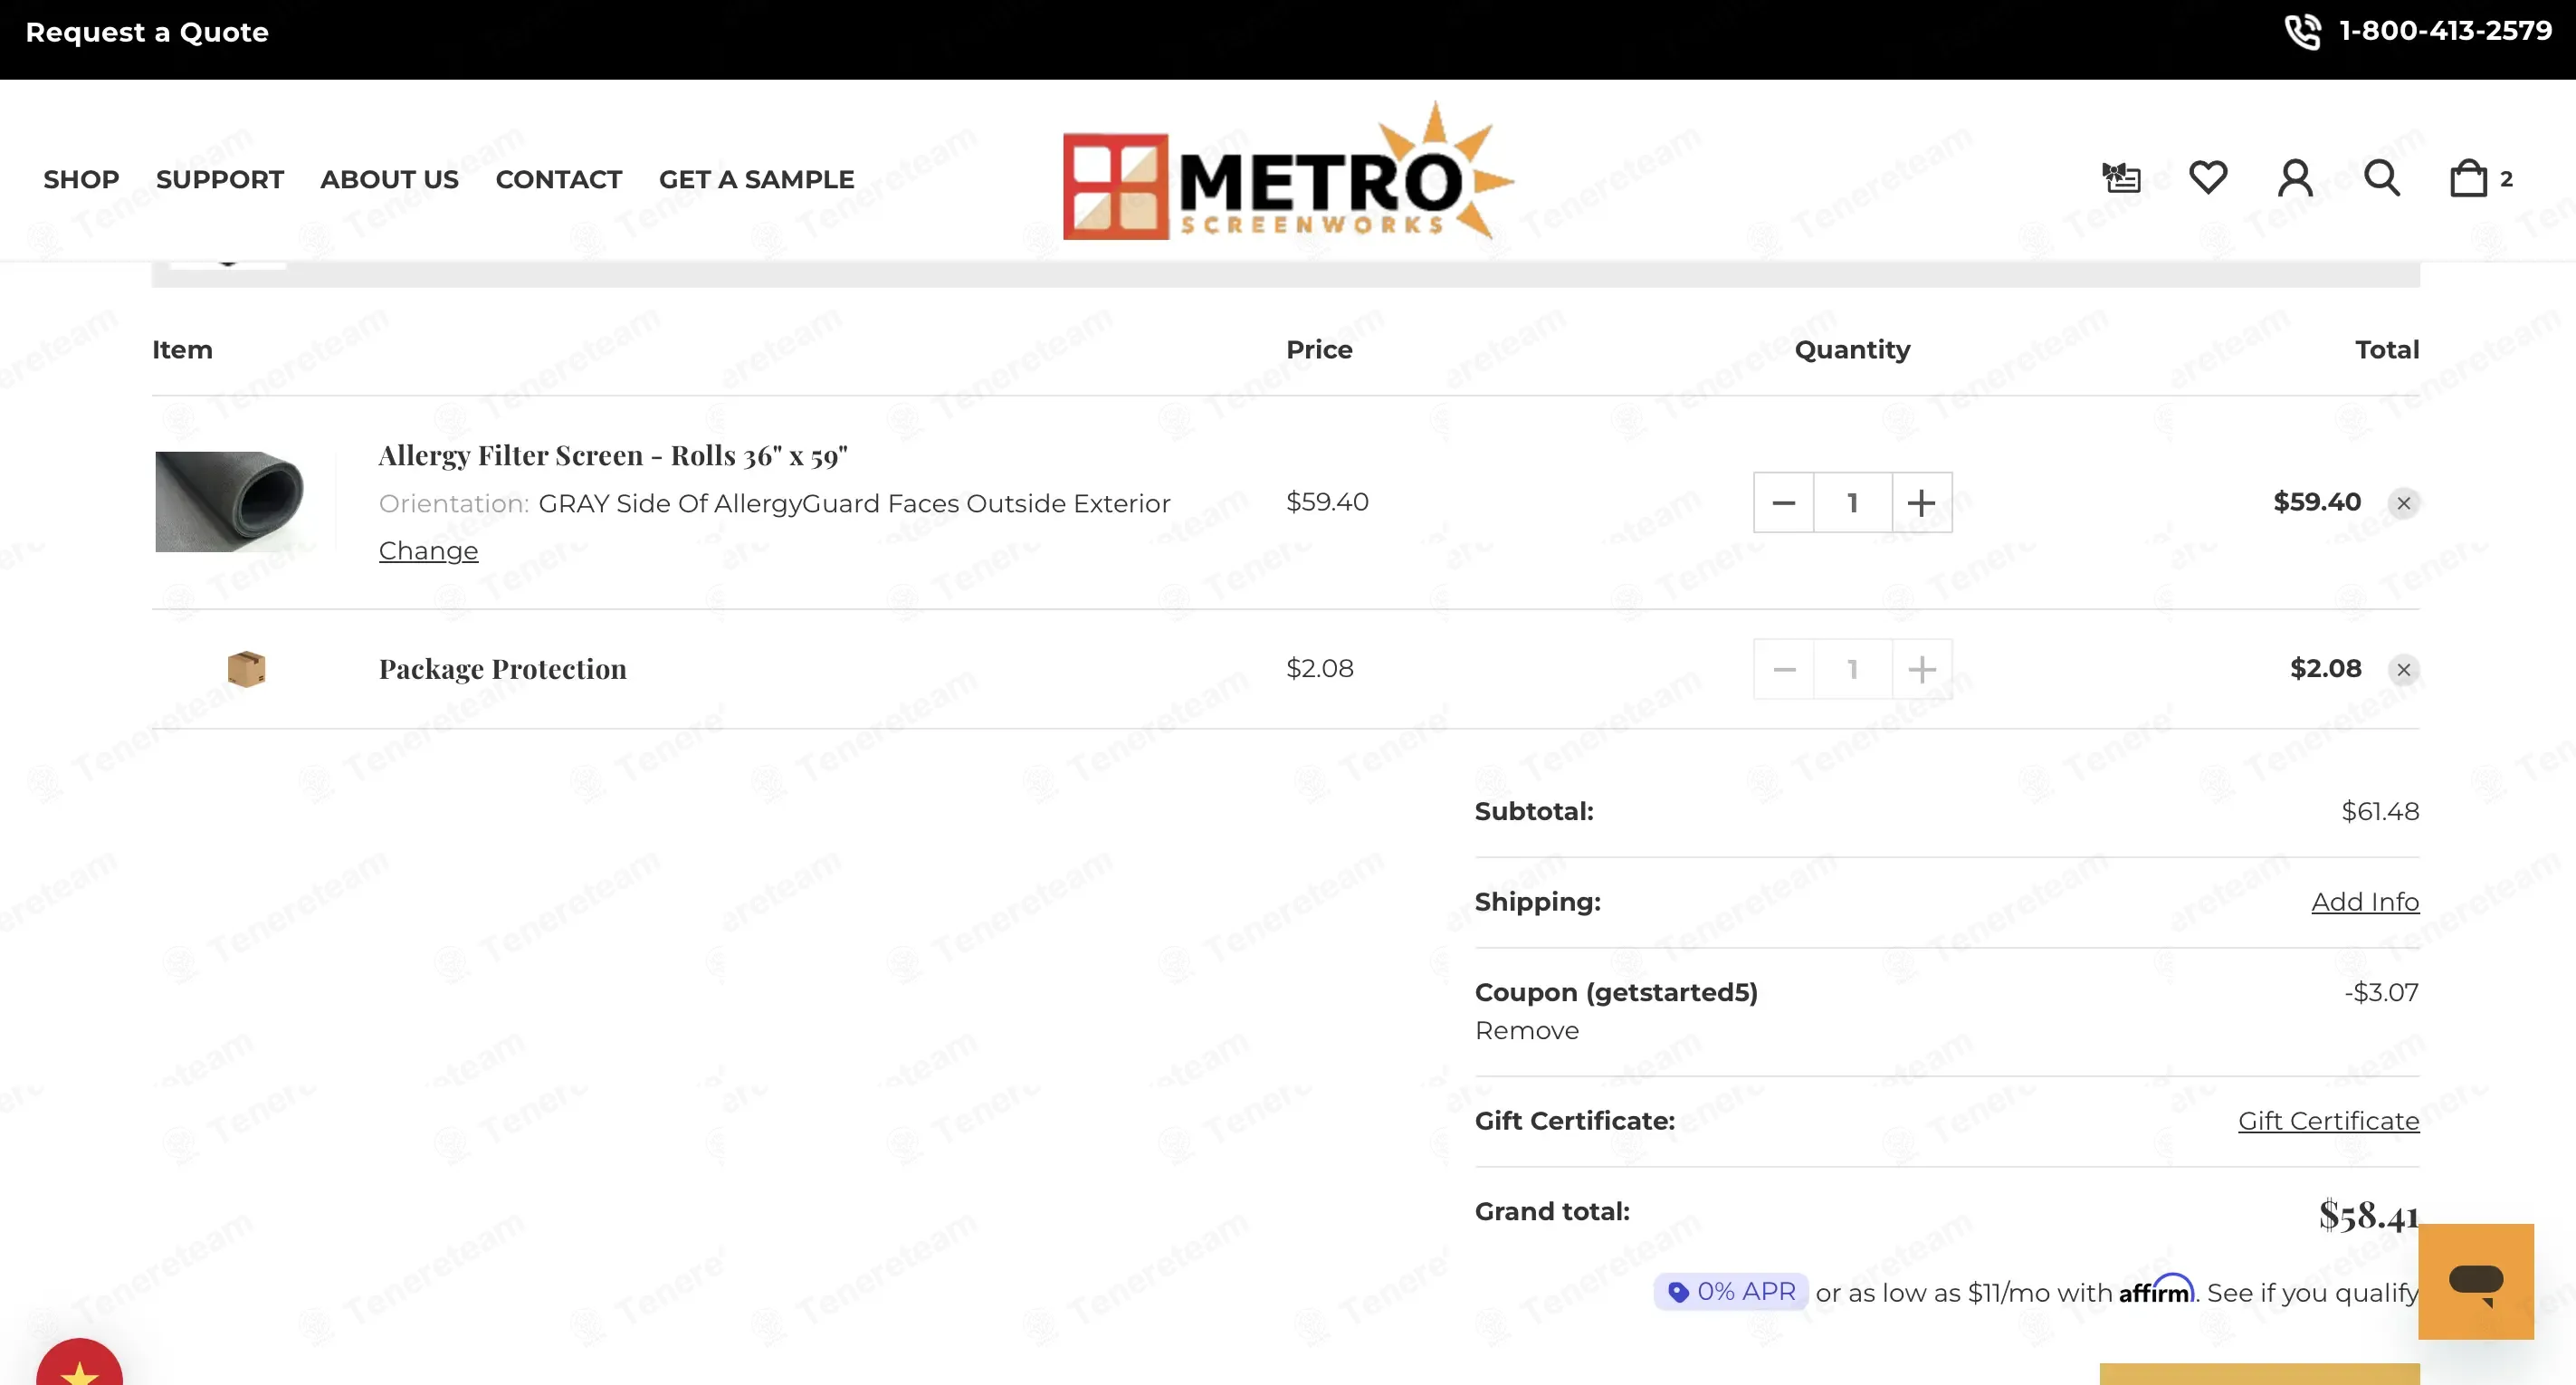Change the orientation option link
The width and height of the screenshot is (2576, 1385).
click(x=428, y=551)
